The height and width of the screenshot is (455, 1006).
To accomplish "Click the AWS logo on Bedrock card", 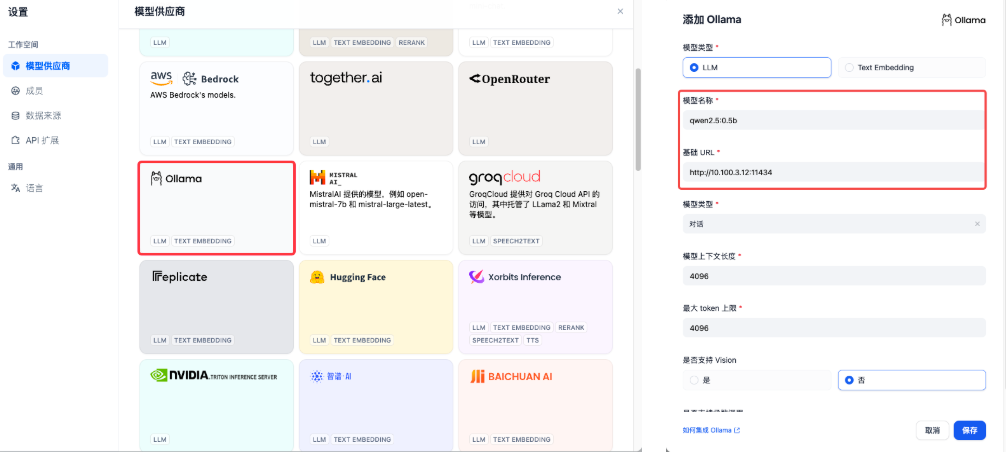I will click(162, 78).
